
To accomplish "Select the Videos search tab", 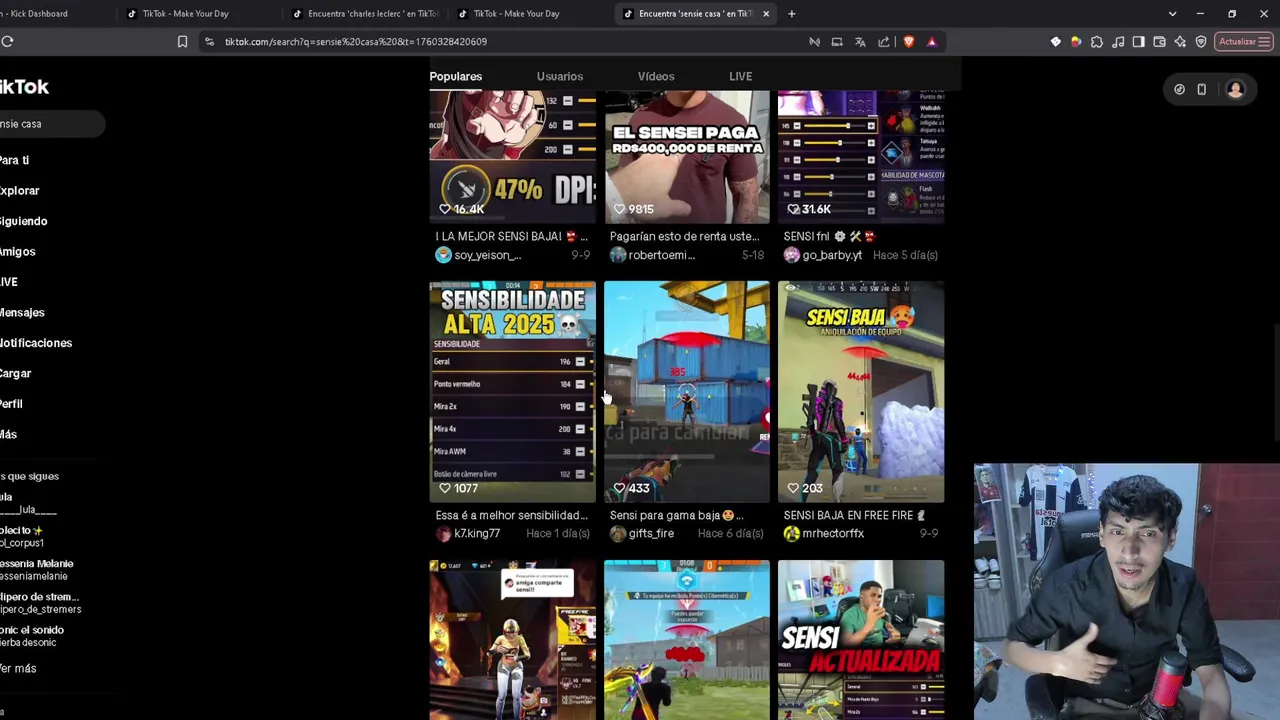I will [x=656, y=76].
